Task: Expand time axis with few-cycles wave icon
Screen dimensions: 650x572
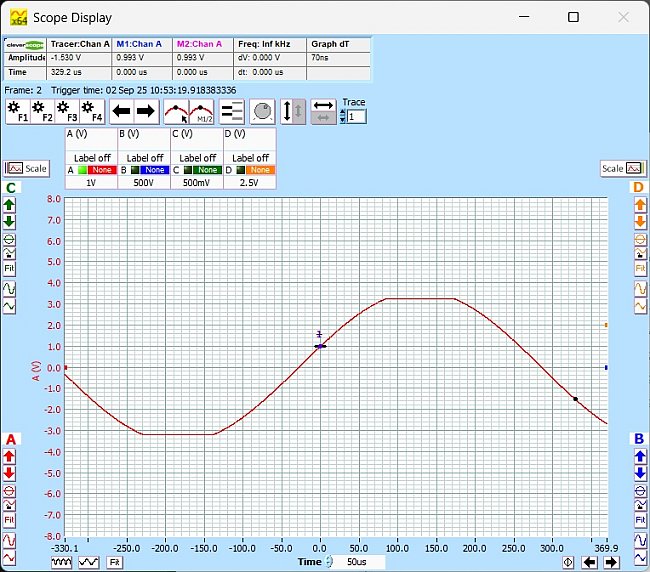Action: [x=89, y=562]
